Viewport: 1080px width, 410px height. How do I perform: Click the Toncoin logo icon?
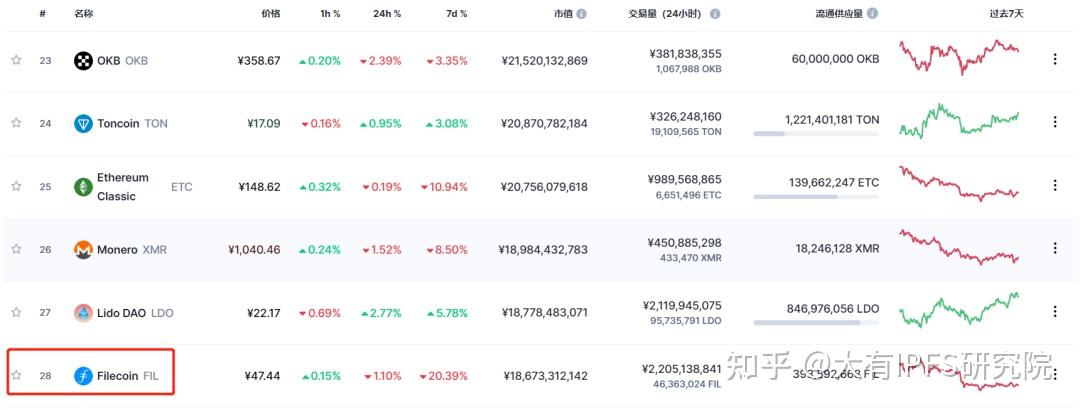point(83,124)
